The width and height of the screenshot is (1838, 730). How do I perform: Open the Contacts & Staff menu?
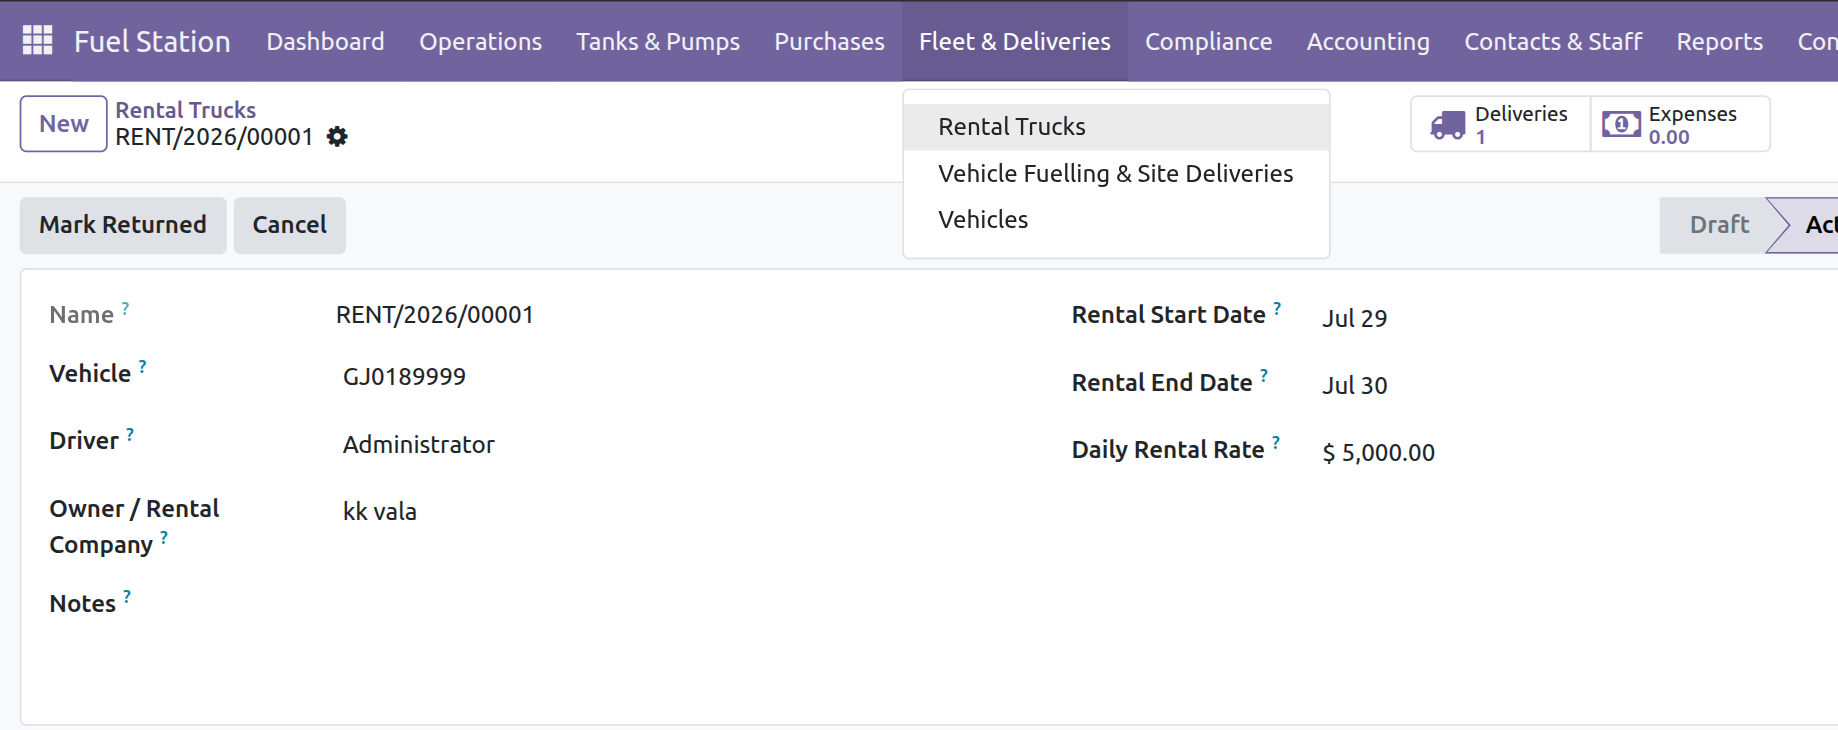(x=1553, y=41)
